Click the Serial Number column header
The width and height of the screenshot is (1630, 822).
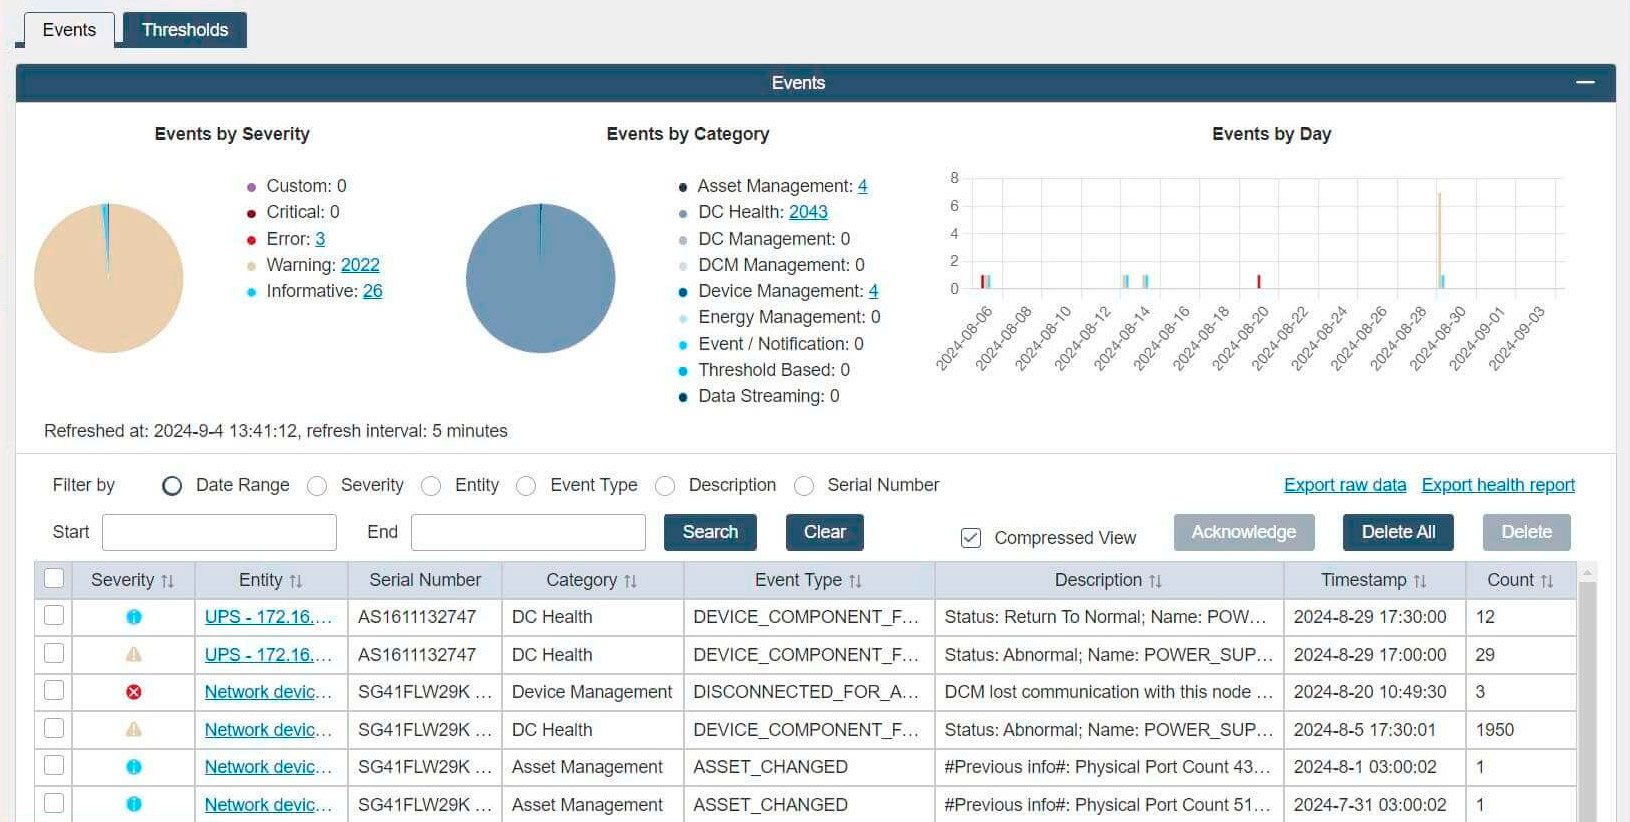(425, 580)
